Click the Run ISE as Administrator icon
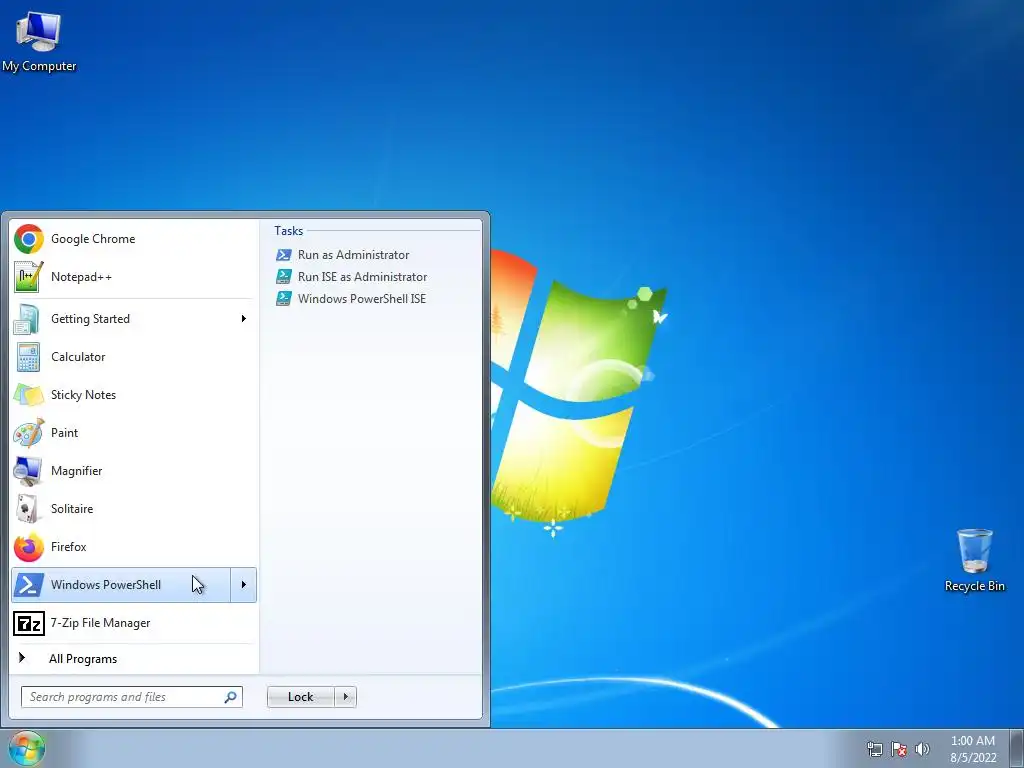 (x=283, y=277)
